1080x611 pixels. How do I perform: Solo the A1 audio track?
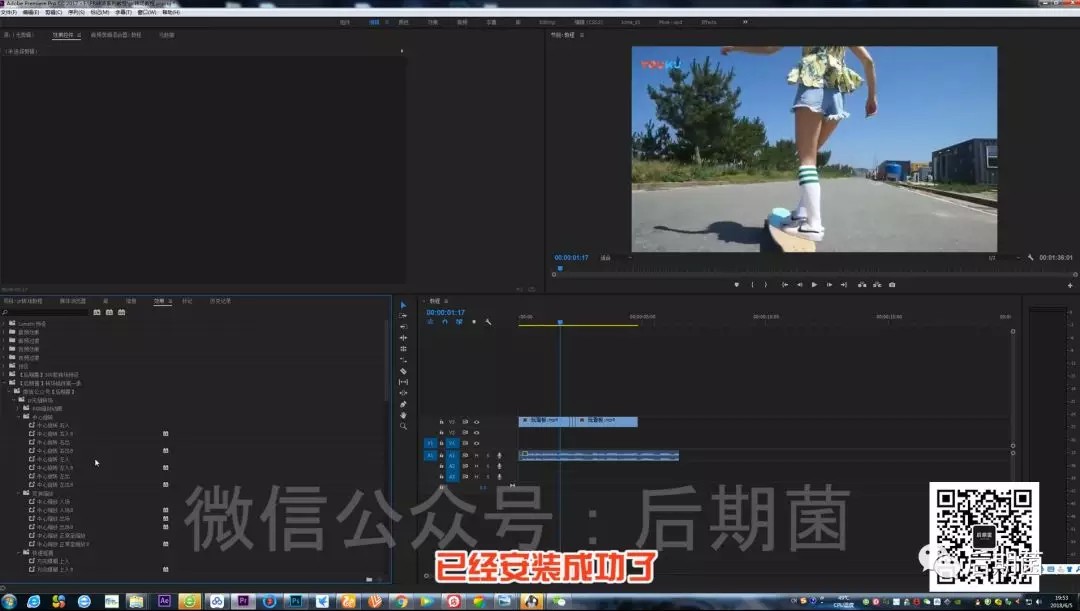tap(488, 455)
